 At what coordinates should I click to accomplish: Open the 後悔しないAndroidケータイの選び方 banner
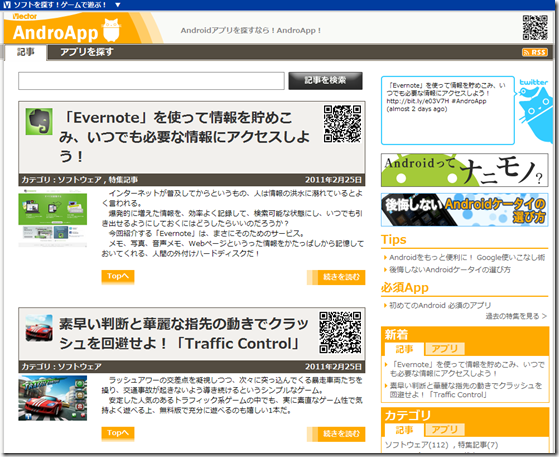click(465, 210)
